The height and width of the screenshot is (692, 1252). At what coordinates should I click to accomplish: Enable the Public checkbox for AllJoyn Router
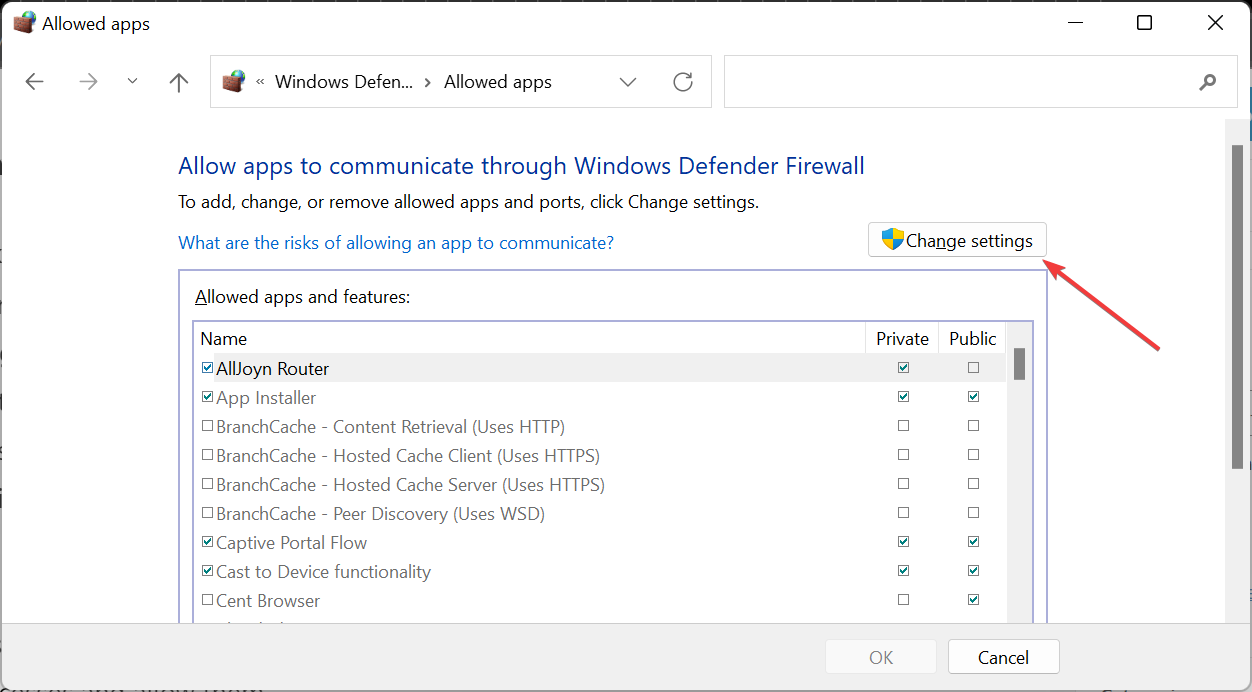pyautogui.click(x=973, y=368)
